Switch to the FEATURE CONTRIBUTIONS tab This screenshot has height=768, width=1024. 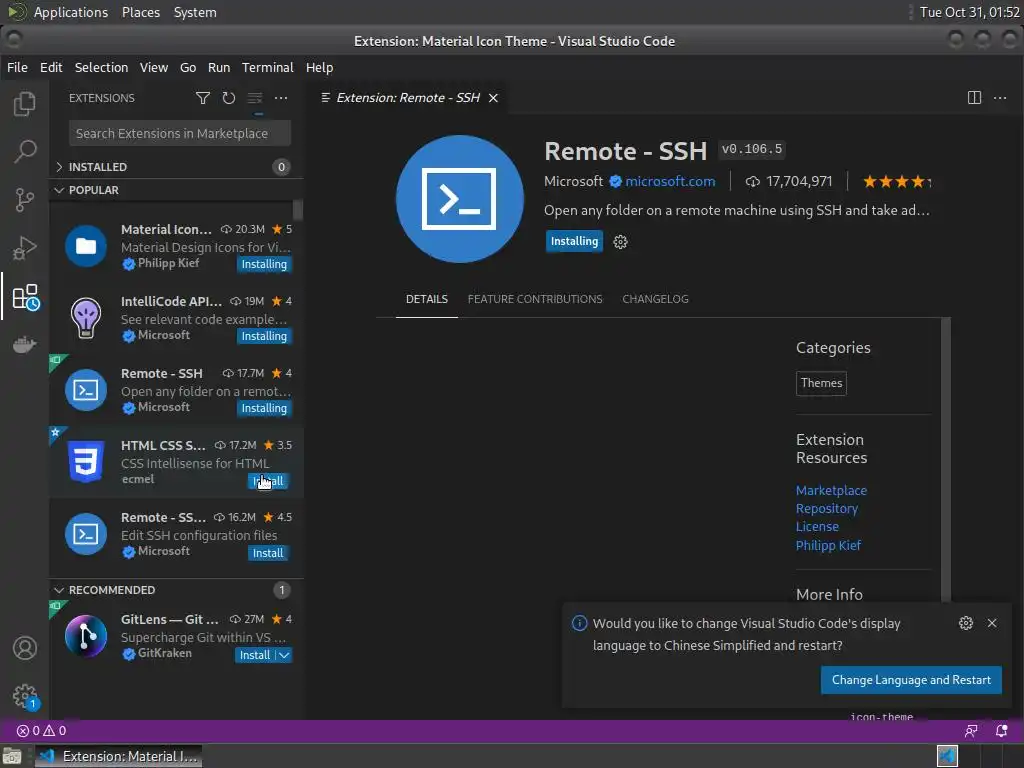pos(535,299)
